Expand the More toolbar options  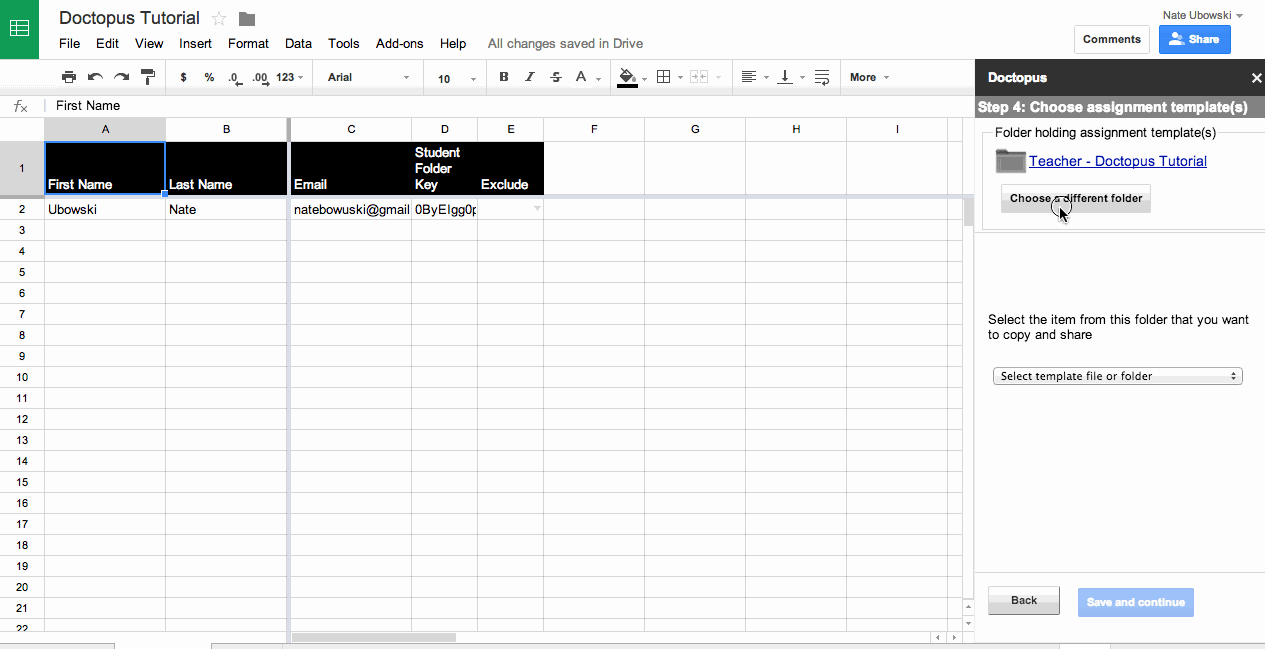pyautogui.click(x=869, y=77)
